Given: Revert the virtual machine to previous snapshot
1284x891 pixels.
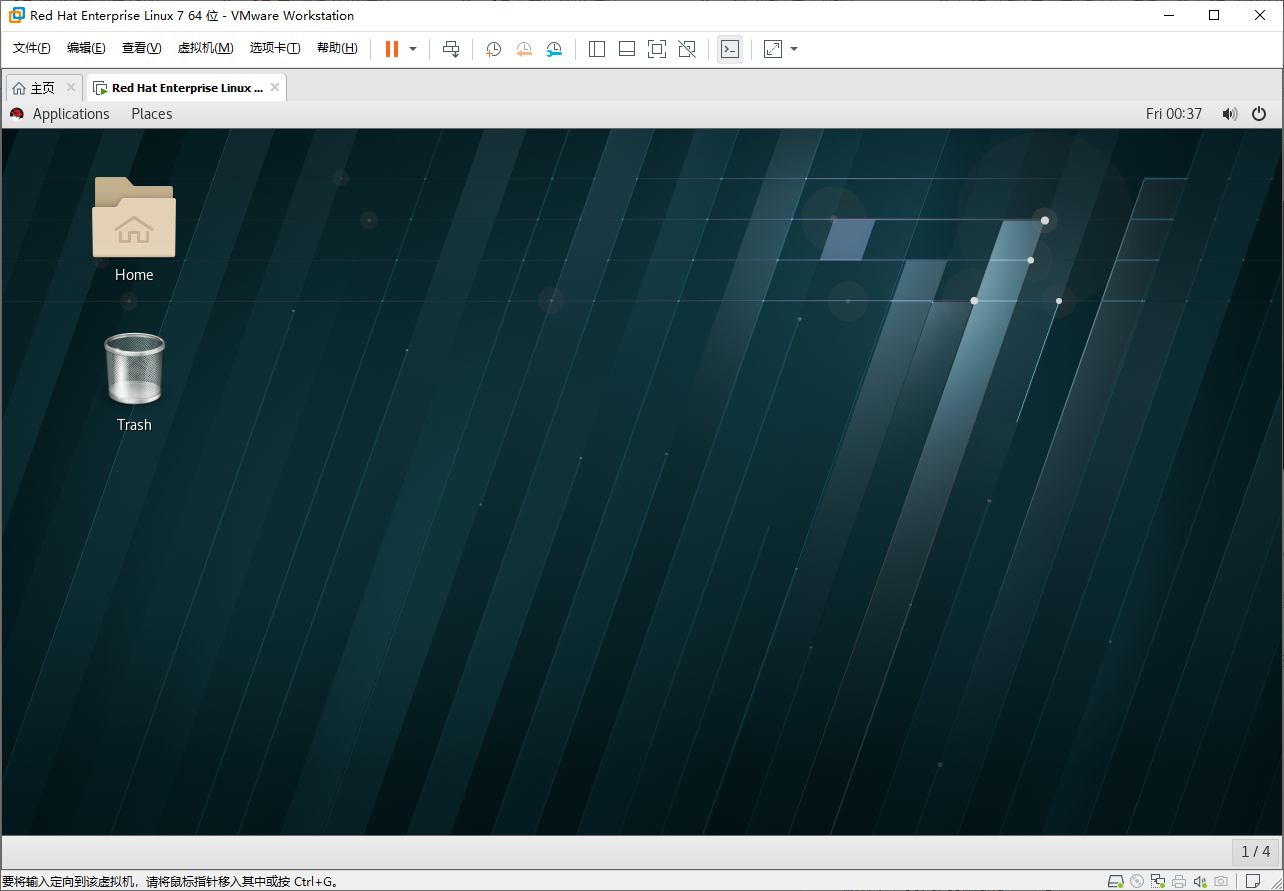Looking at the screenshot, I should 524,49.
